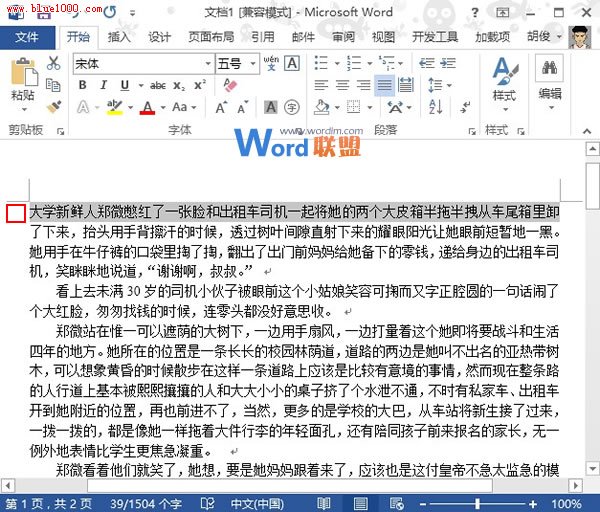Click Grow Font icon
The width and height of the screenshot is (600, 512).
(222, 108)
